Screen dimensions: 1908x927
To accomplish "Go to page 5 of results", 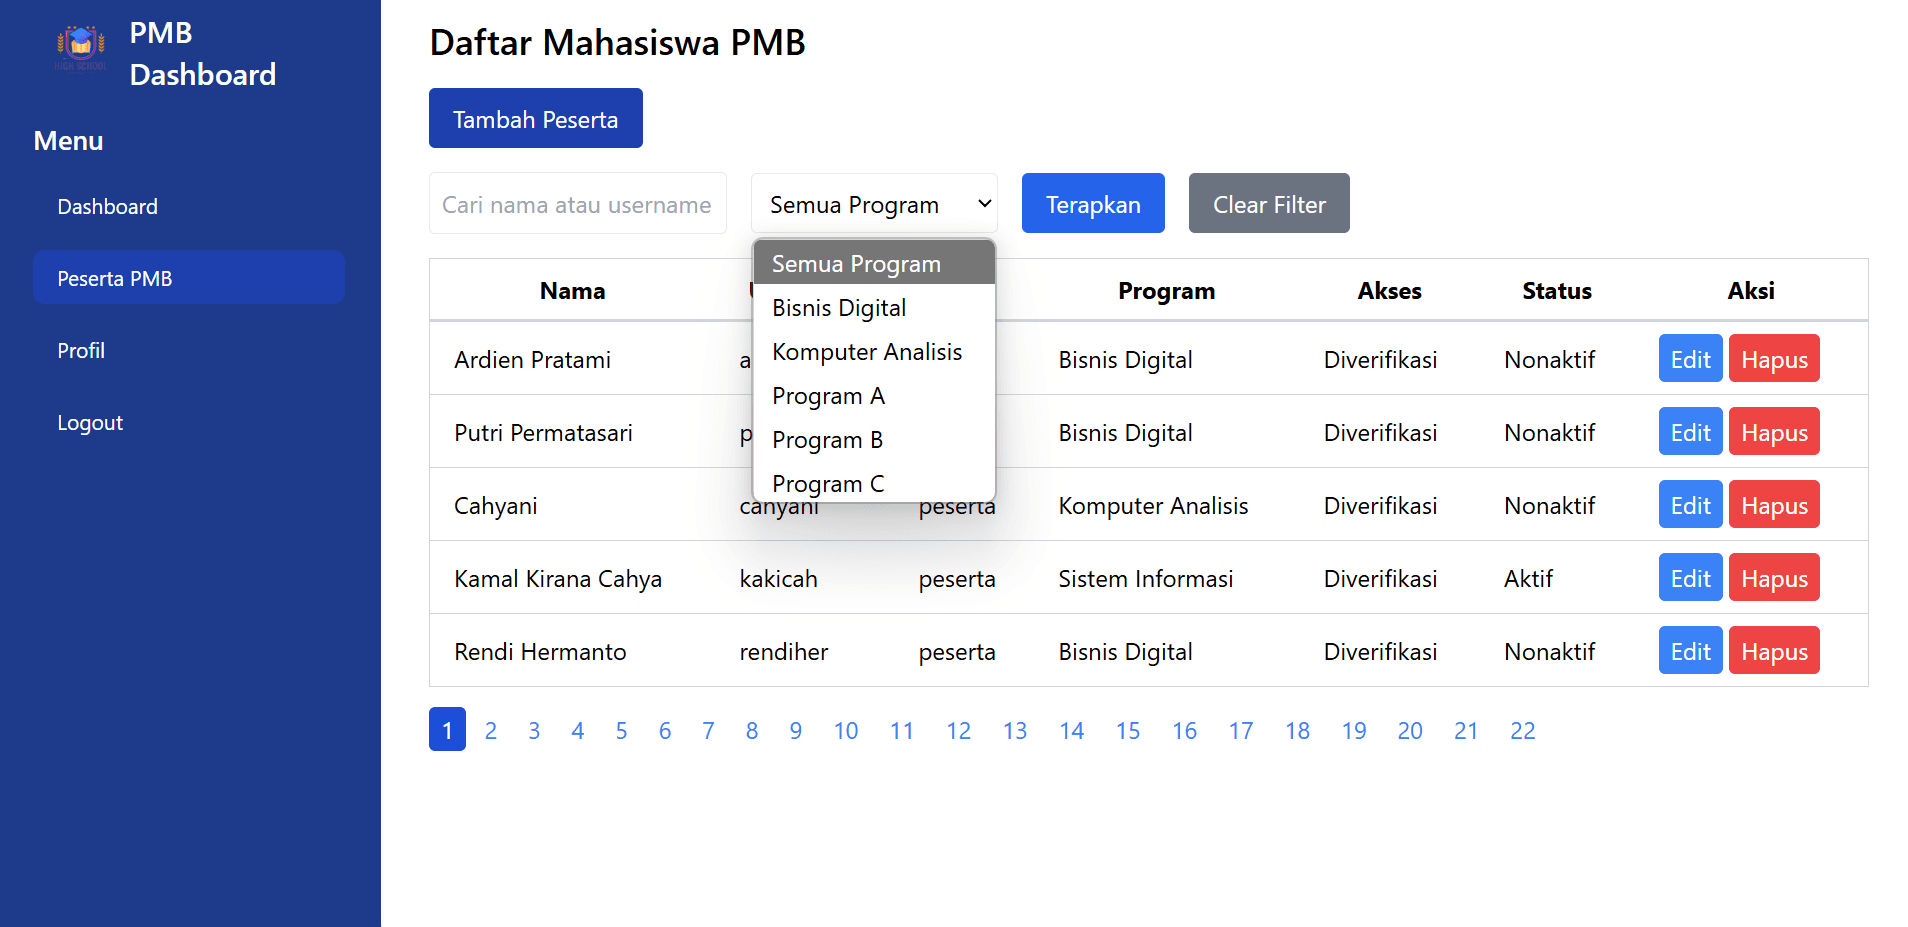I will point(621,730).
